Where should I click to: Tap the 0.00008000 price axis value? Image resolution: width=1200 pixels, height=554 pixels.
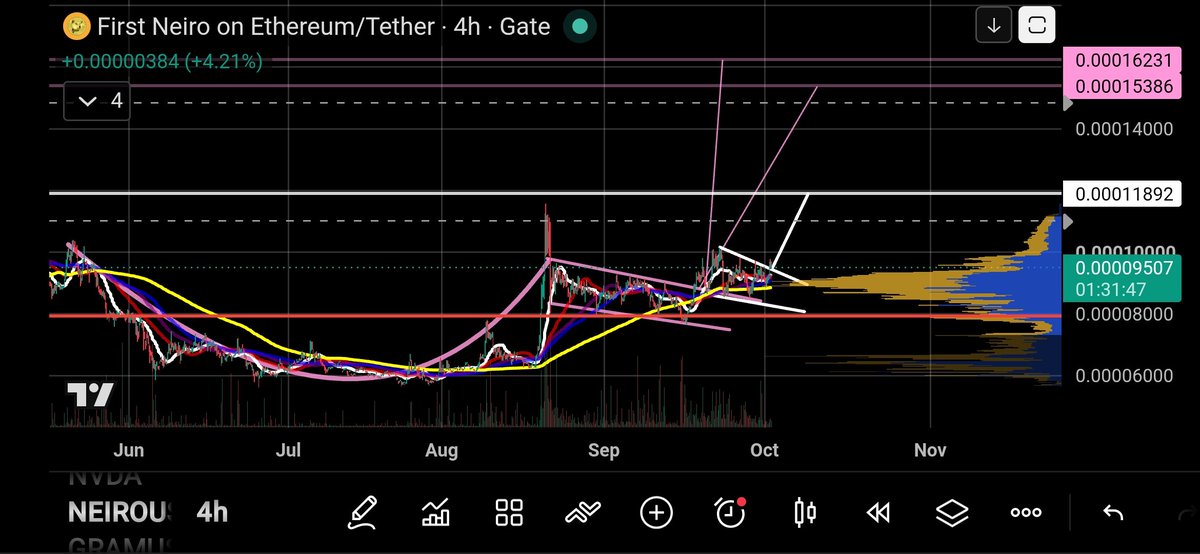[x=1123, y=315]
